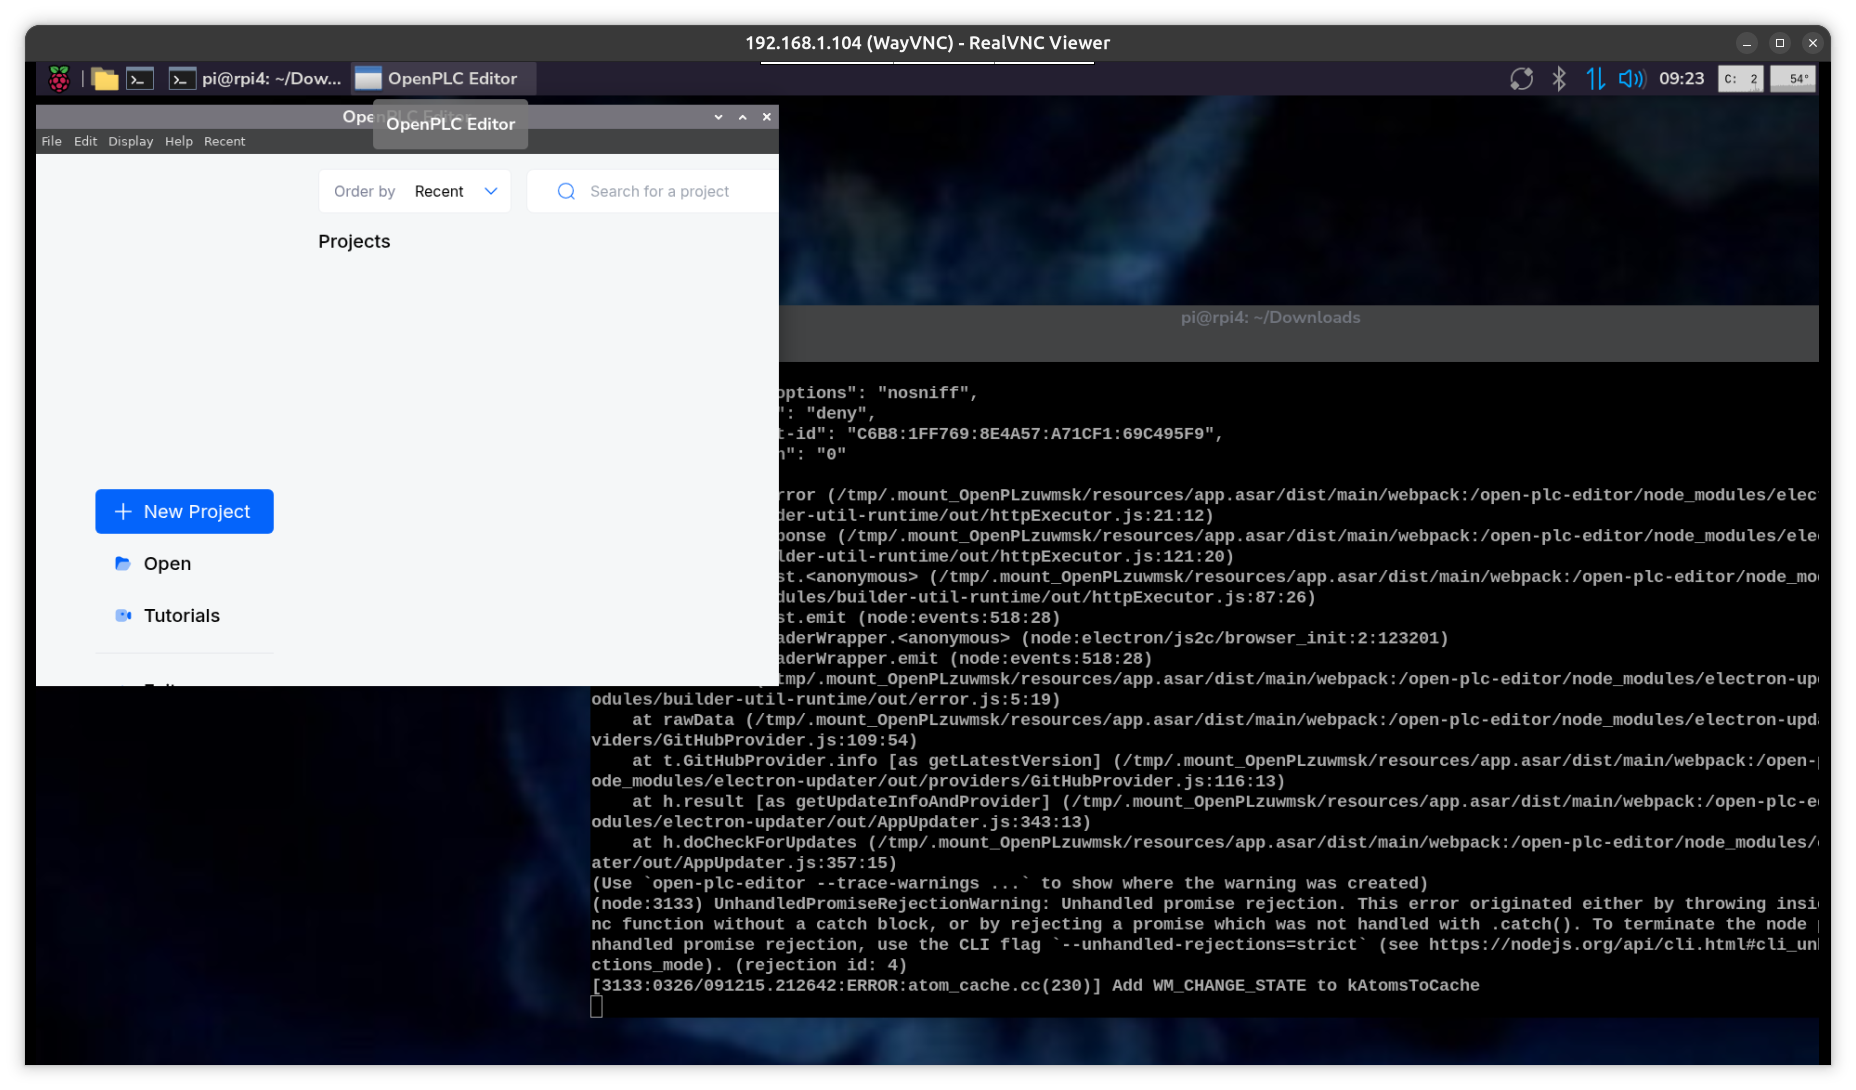Screen dimensions: 1856x1090
Task: Click the CPU usage monitor widget
Action: click(x=1740, y=79)
